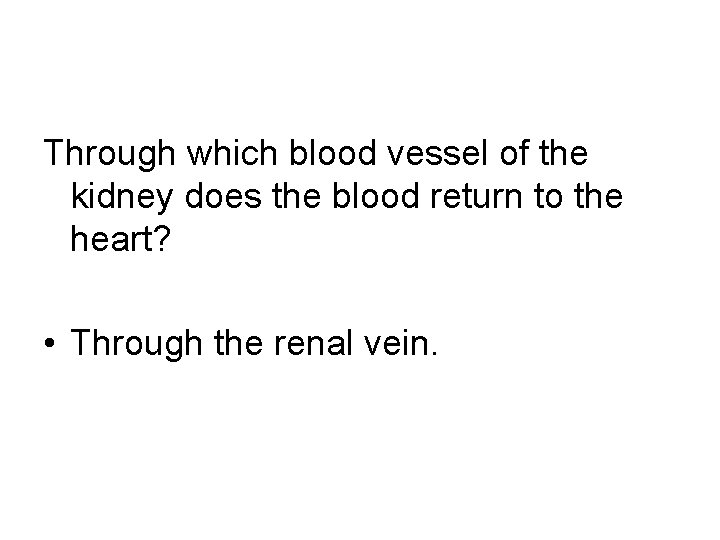Click the word 'does' in the question
Image resolution: width=720 pixels, height=540 pixels.
pos(223,196)
